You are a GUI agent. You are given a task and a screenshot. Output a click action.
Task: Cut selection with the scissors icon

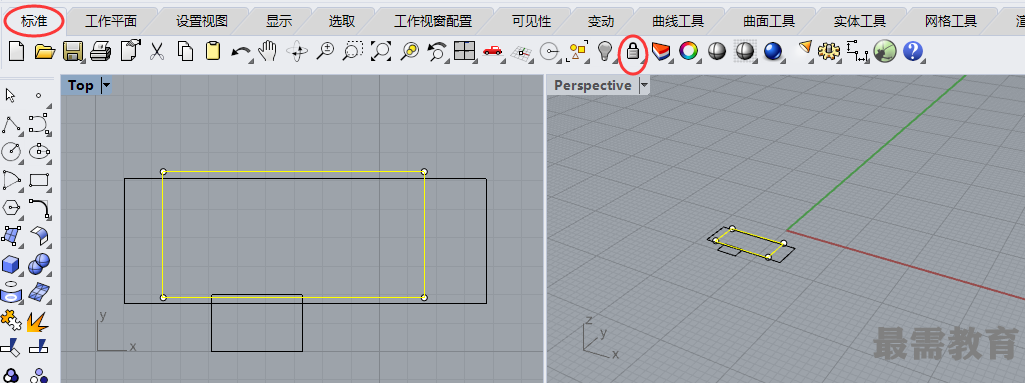(156, 51)
